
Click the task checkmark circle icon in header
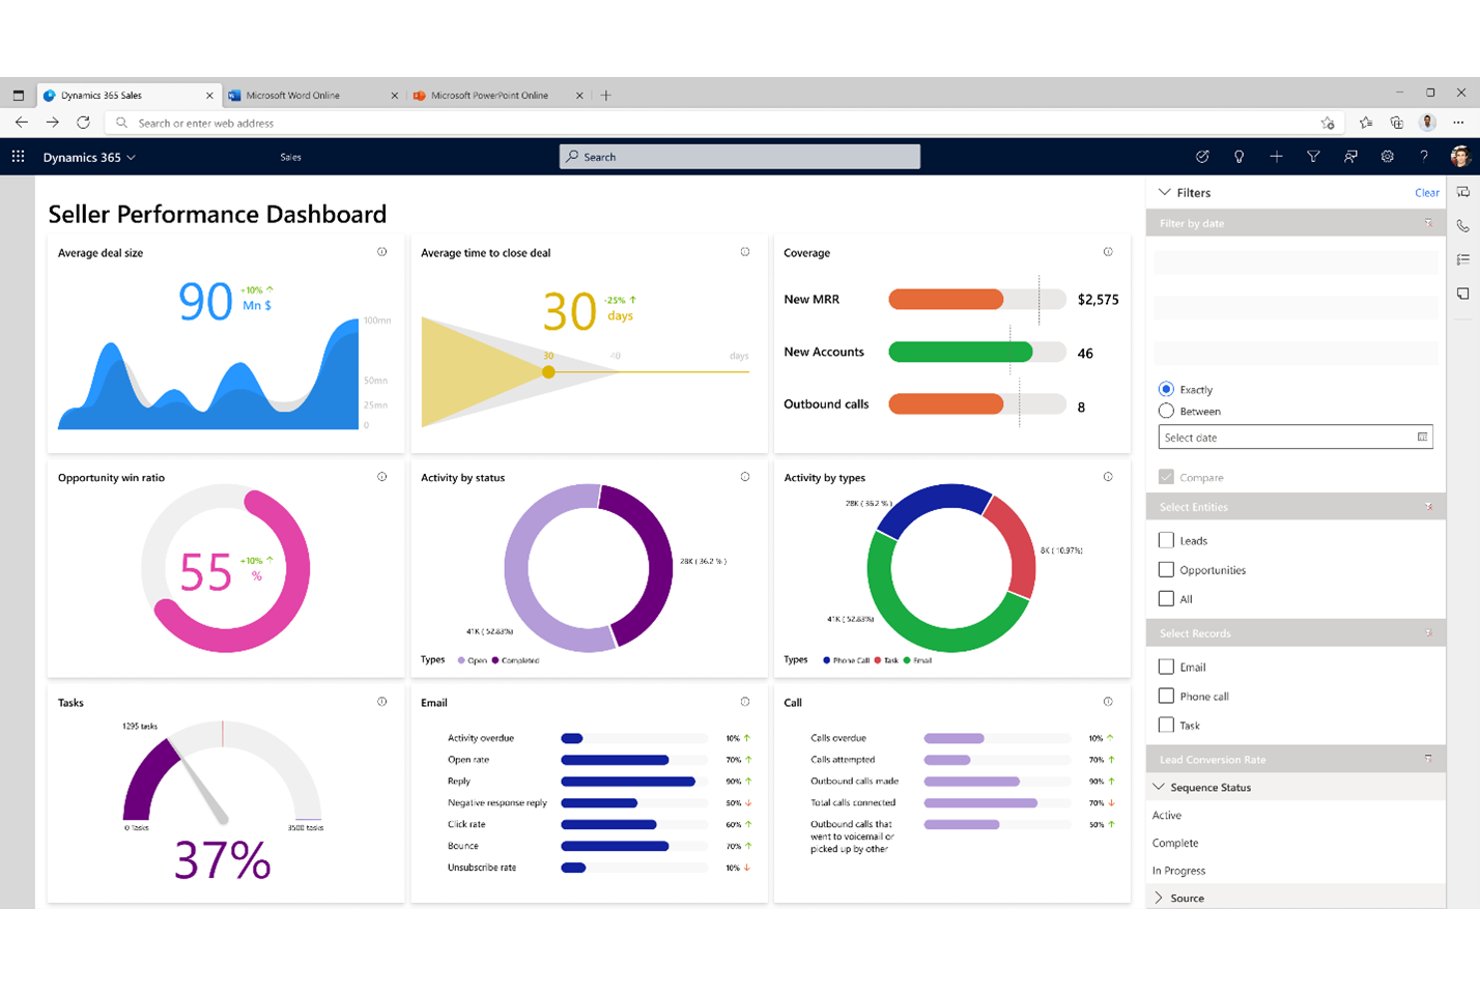[1202, 157]
